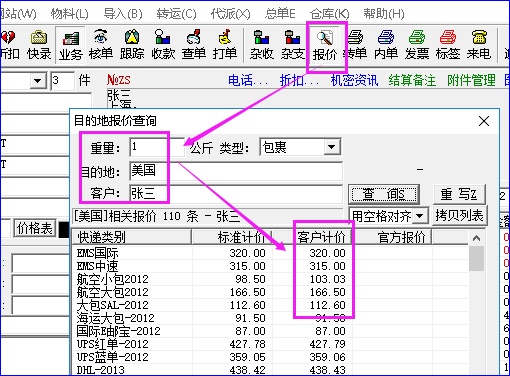
Task: Open the 物料(L) menu
Action: (69, 14)
